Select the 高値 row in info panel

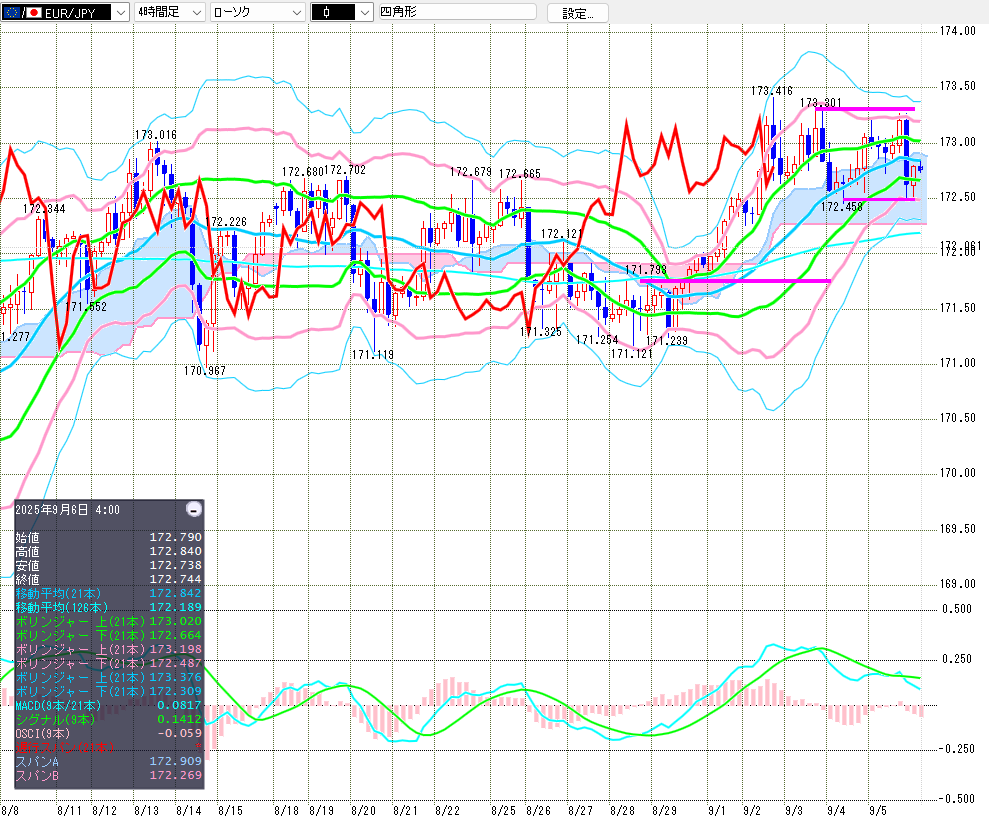(108, 551)
